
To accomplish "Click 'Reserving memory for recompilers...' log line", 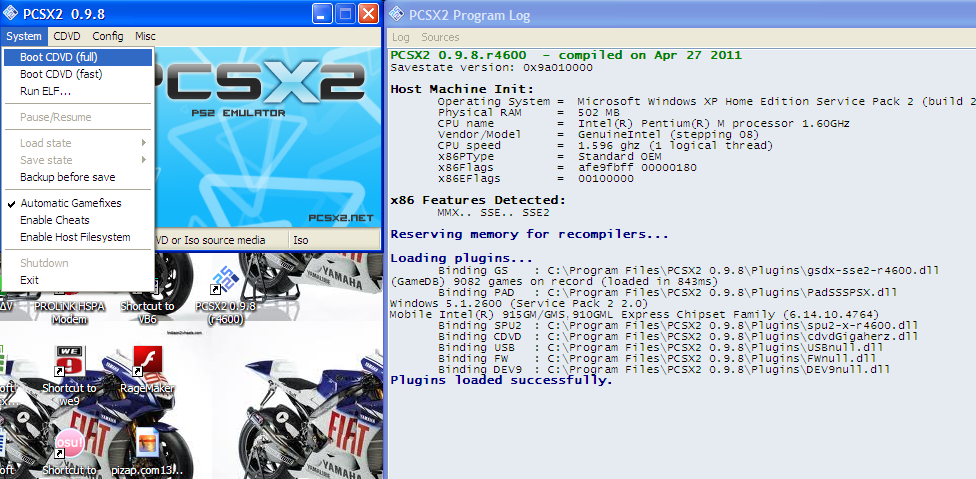I will coord(529,235).
